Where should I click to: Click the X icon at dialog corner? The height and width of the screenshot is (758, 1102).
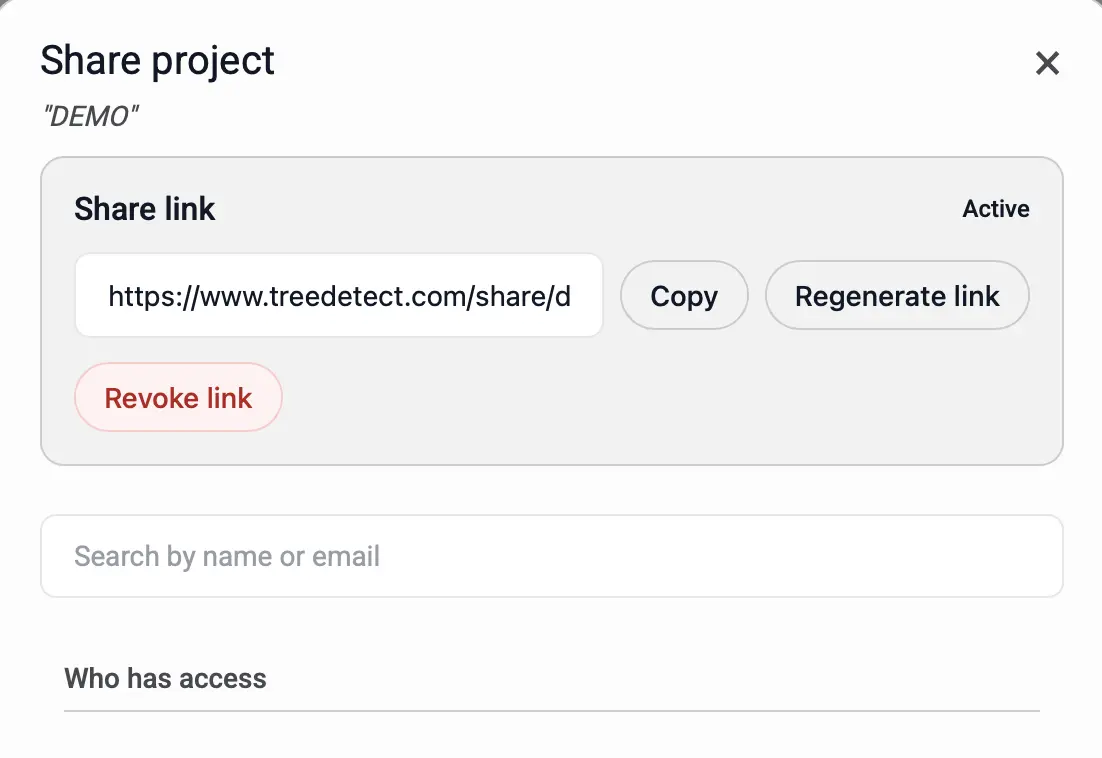tap(1047, 64)
